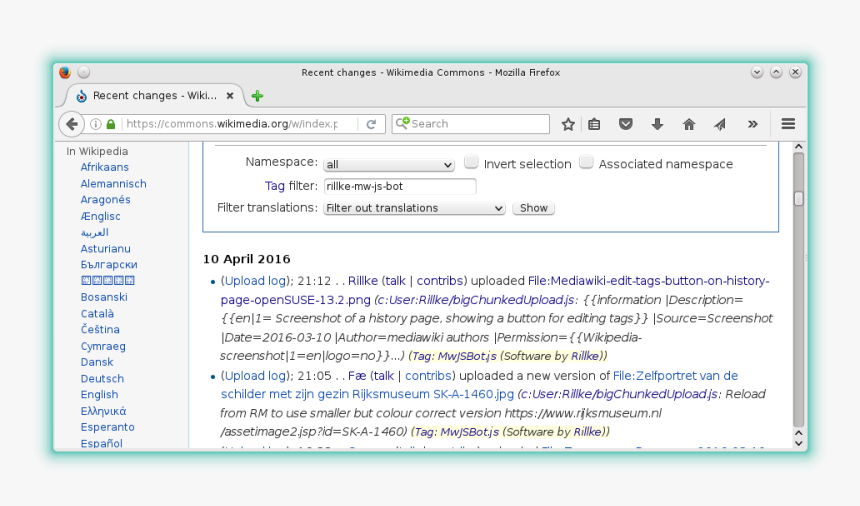
Task: Switch to Afrikaans Wikipedia
Action: coord(105,167)
